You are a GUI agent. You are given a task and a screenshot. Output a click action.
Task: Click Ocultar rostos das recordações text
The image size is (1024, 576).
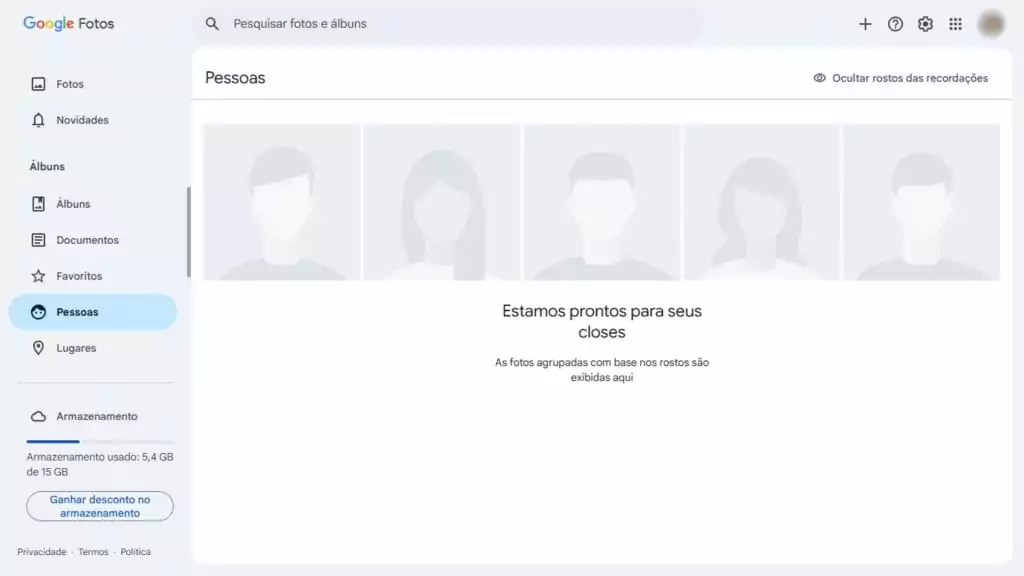tap(910, 78)
